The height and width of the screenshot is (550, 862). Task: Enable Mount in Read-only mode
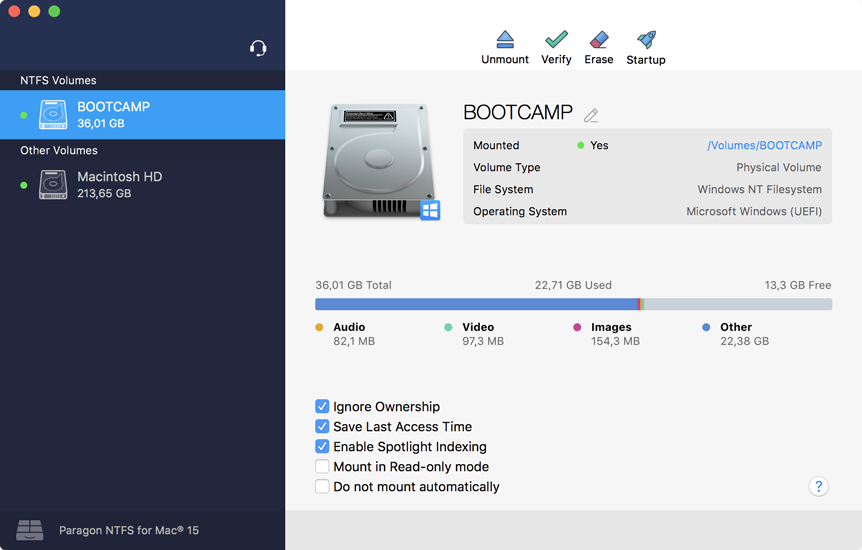[322, 467]
